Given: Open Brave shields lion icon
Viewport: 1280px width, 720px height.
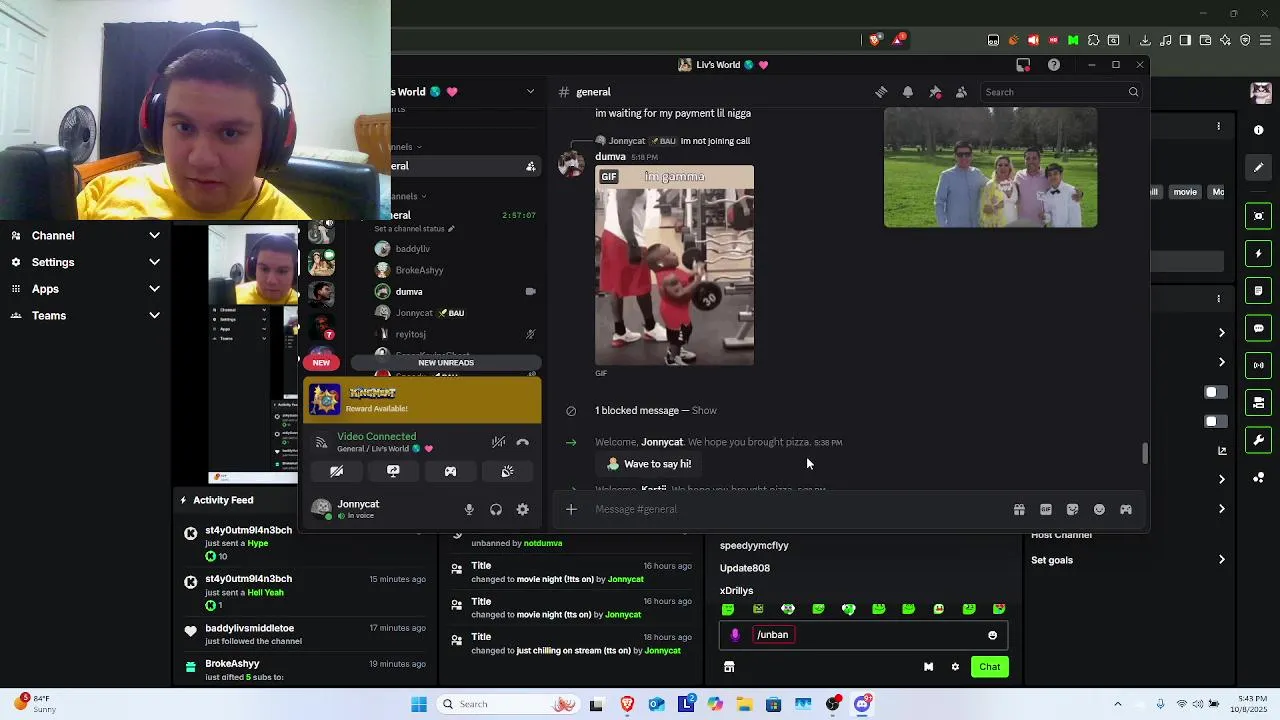Looking at the screenshot, I should (875, 40).
